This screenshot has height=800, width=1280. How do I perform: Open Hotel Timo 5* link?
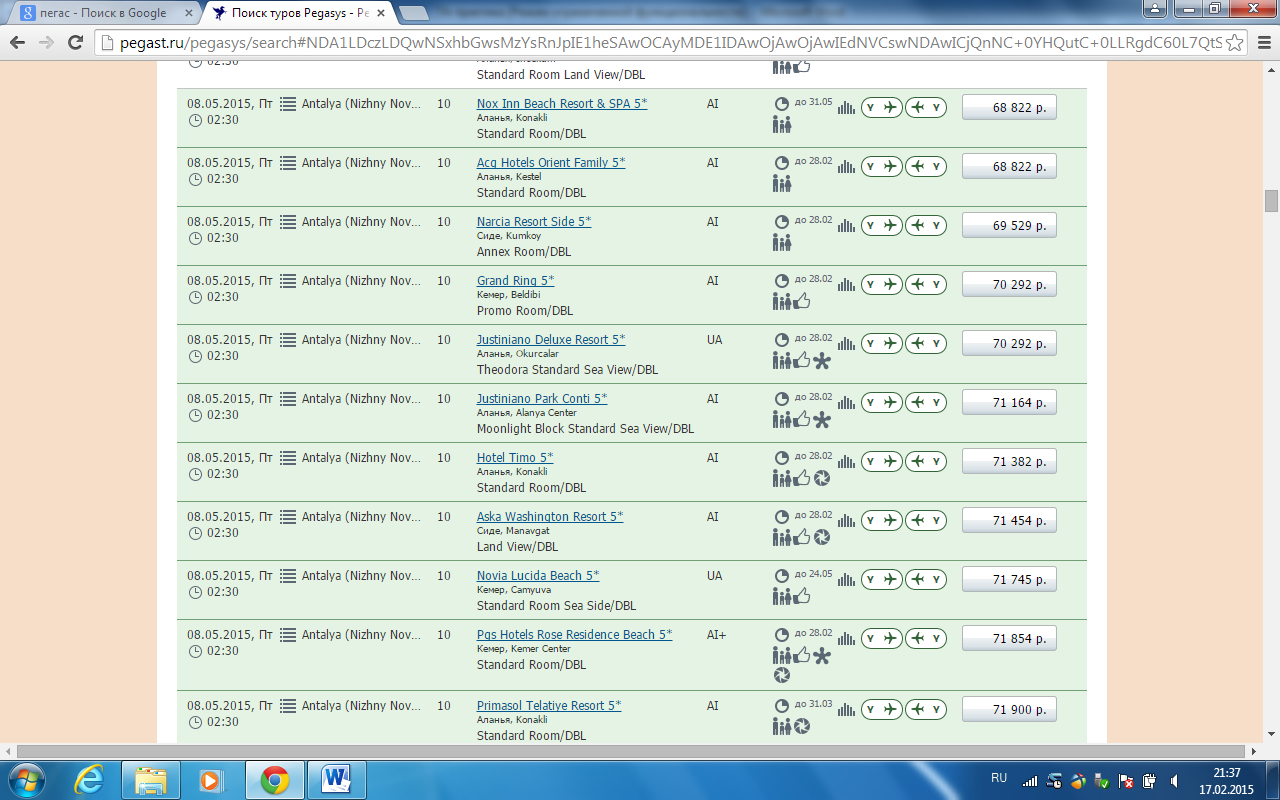pyautogui.click(x=515, y=458)
